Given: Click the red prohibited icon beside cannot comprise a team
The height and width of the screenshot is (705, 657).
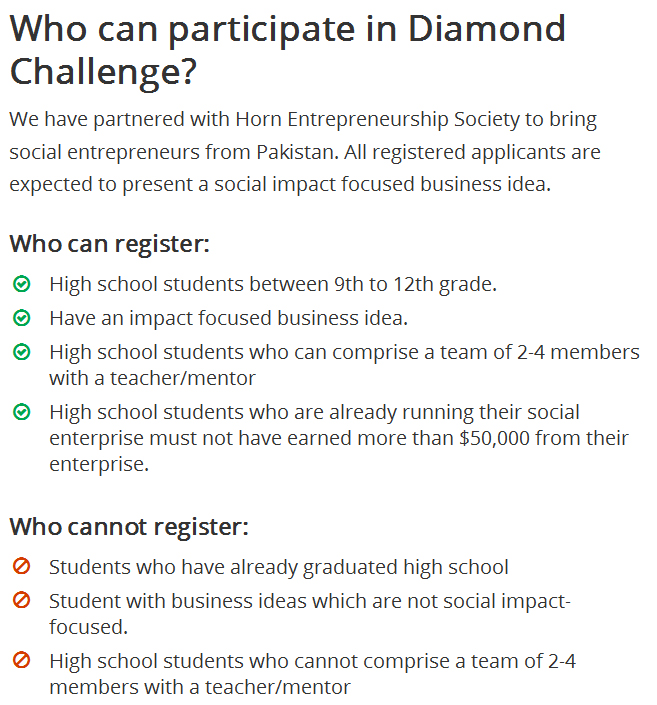Looking at the screenshot, I should (22, 661).
